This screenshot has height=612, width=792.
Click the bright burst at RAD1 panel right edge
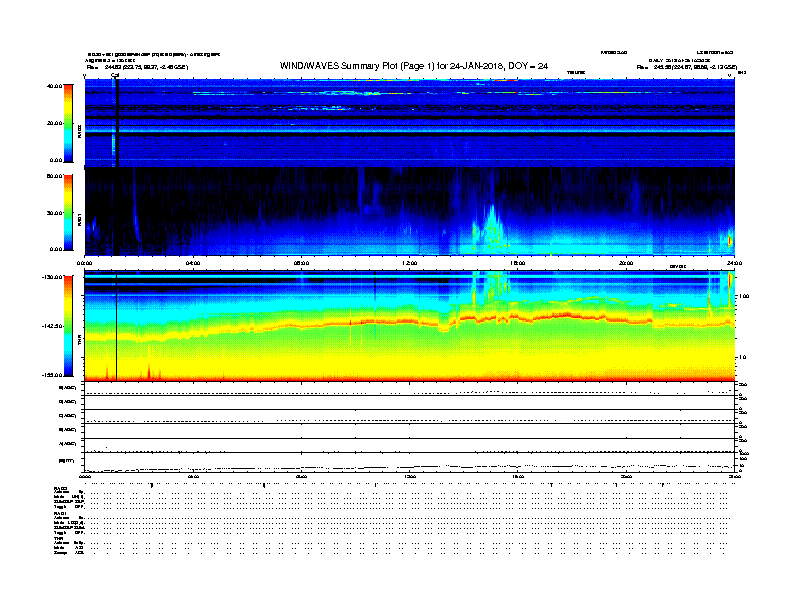[730, 240]
